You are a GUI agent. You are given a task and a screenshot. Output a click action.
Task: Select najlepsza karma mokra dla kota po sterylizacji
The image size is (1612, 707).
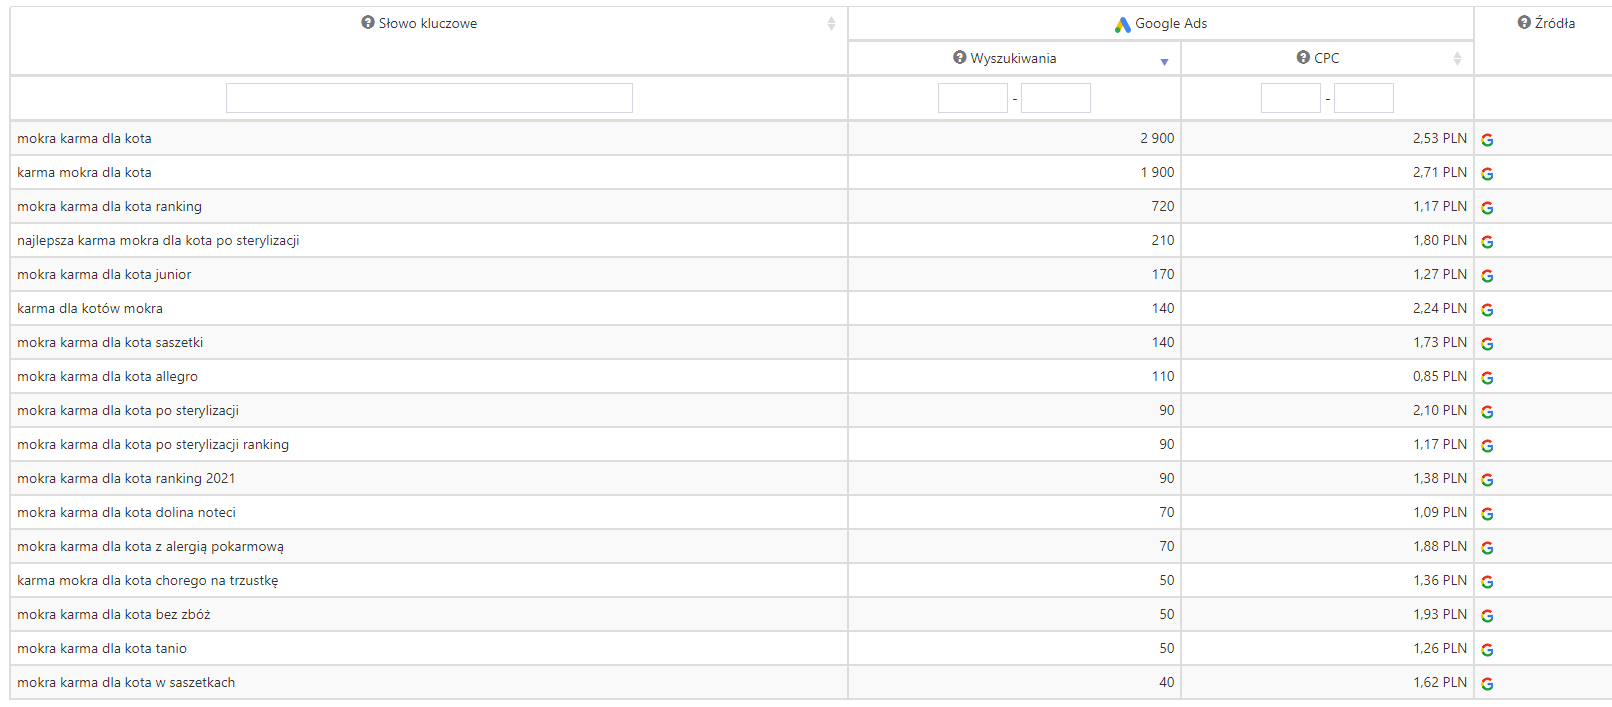tap(158, 240)
